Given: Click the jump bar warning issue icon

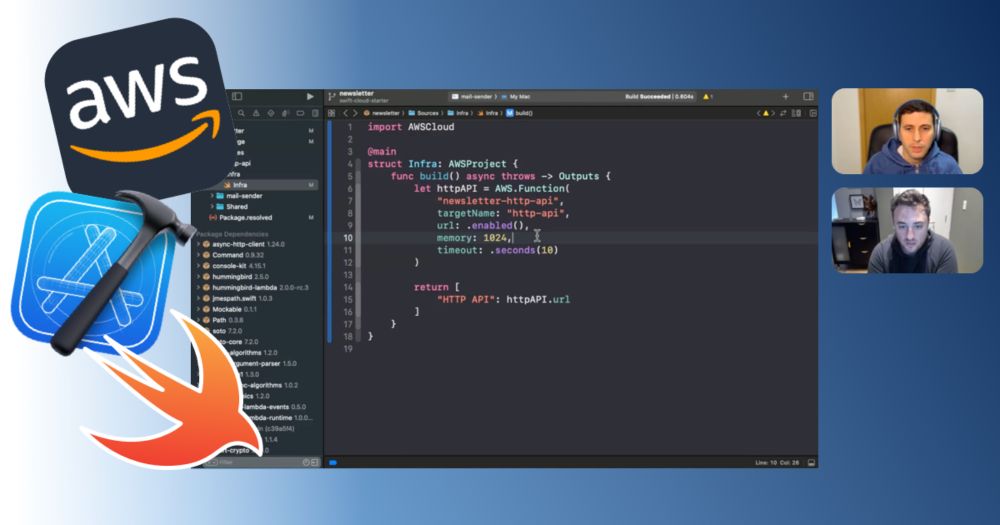Looking at the screenshot, I should coord(766,113).
